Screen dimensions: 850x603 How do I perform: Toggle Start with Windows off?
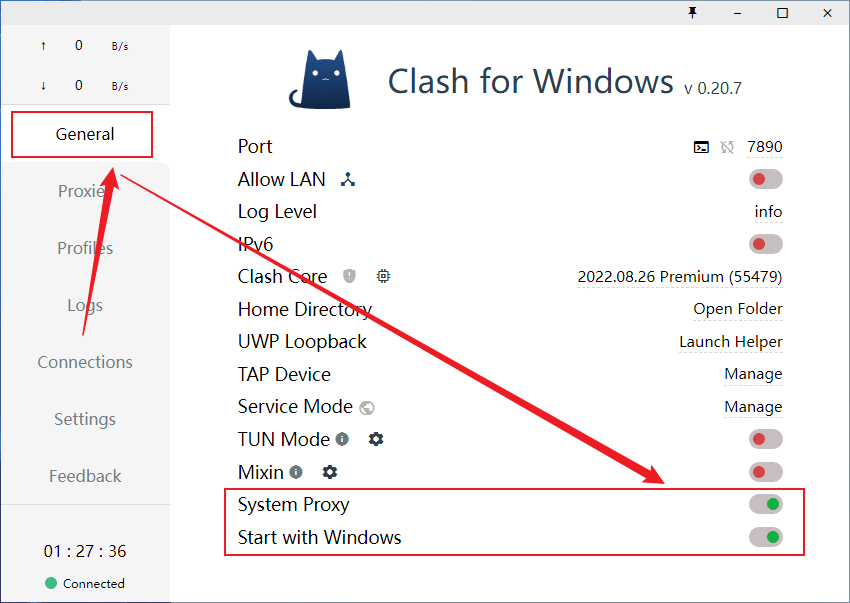point(765,537)
